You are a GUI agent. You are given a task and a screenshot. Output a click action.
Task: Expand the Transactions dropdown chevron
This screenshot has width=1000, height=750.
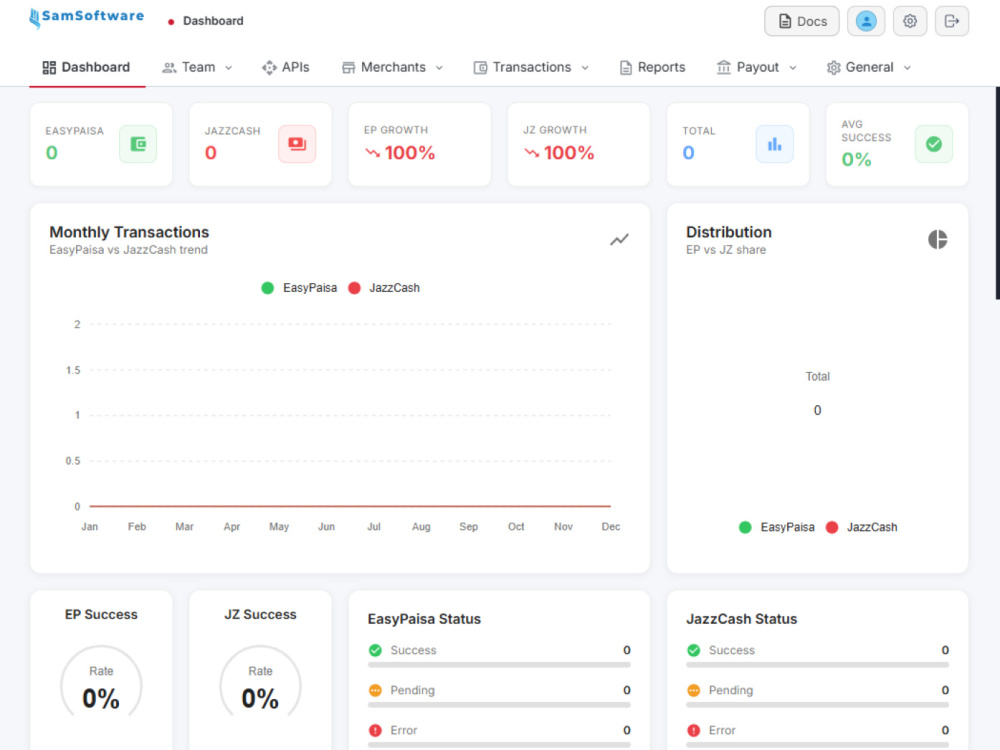[x=585, y=68]
